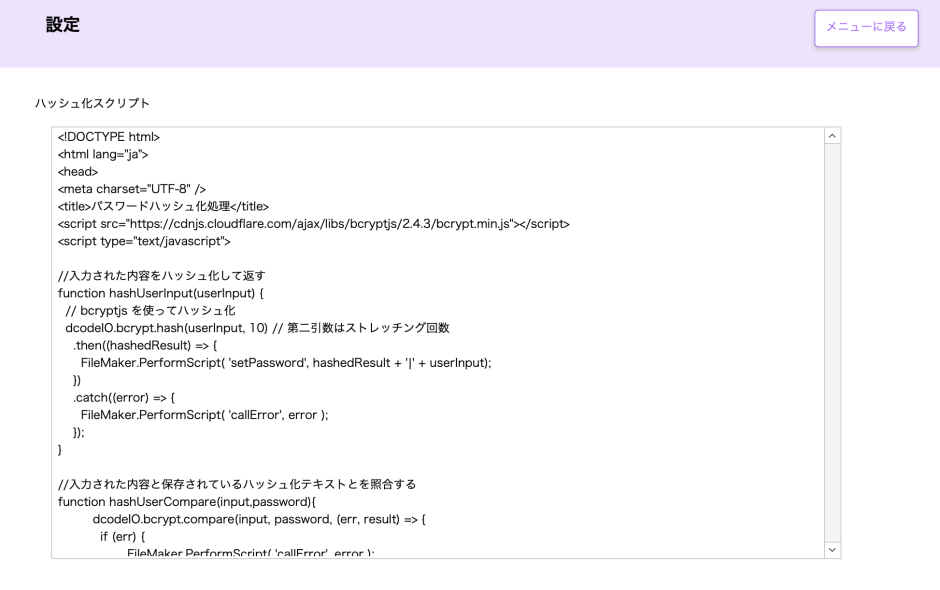
Task: Click the 設定 page title
Action: pyautogui.click(x=63, y=24)
